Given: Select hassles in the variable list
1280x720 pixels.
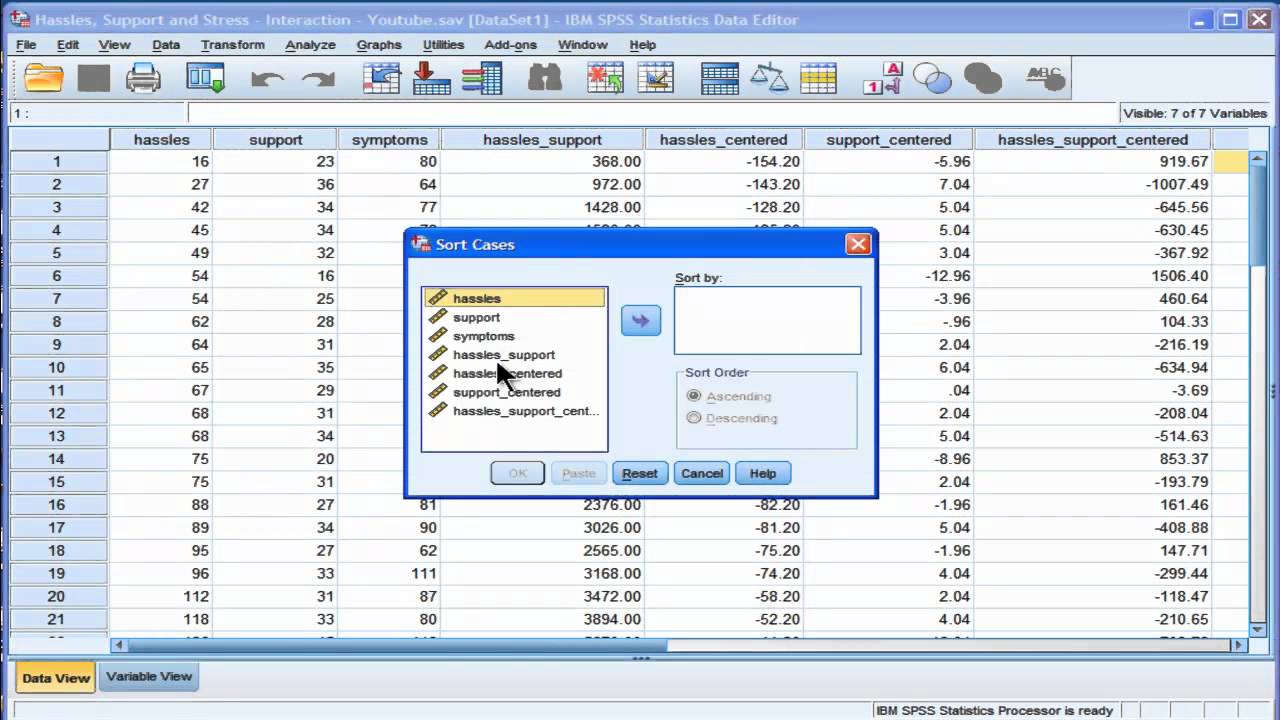Looking at the screenshot, I should coord(514,298).
